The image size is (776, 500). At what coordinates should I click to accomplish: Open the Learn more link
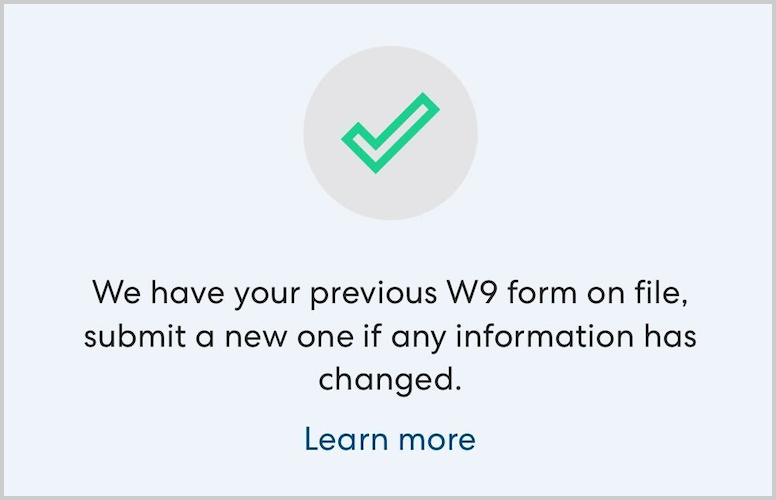(x=389, y=439)
